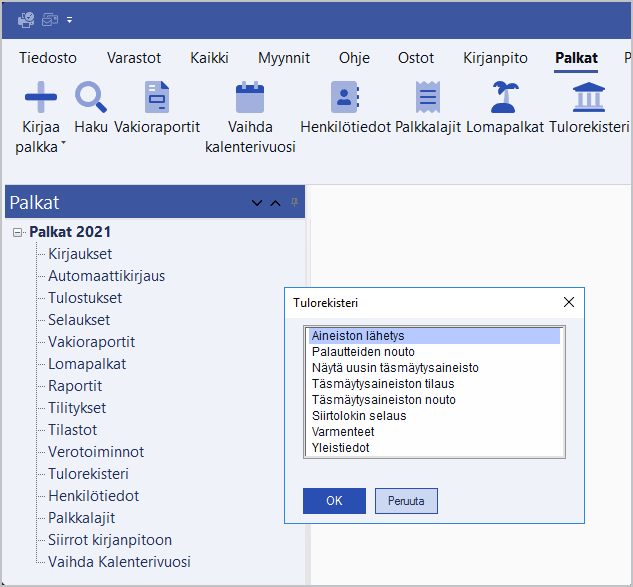
Task: Open Henkilötiedot contact card icon
Action: (x=345, y=97)
